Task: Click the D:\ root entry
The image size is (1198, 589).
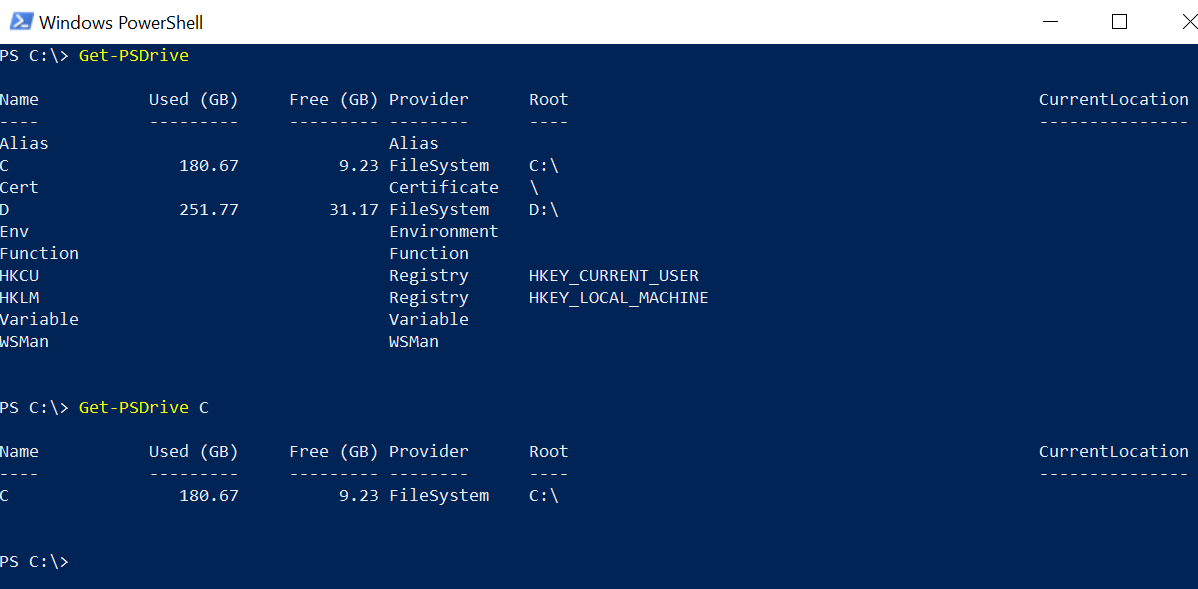Action: coord(544,209)
